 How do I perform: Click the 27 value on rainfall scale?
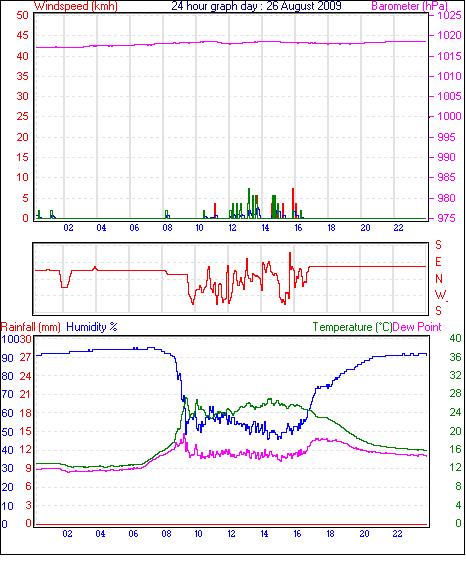[x=25, y=357]
